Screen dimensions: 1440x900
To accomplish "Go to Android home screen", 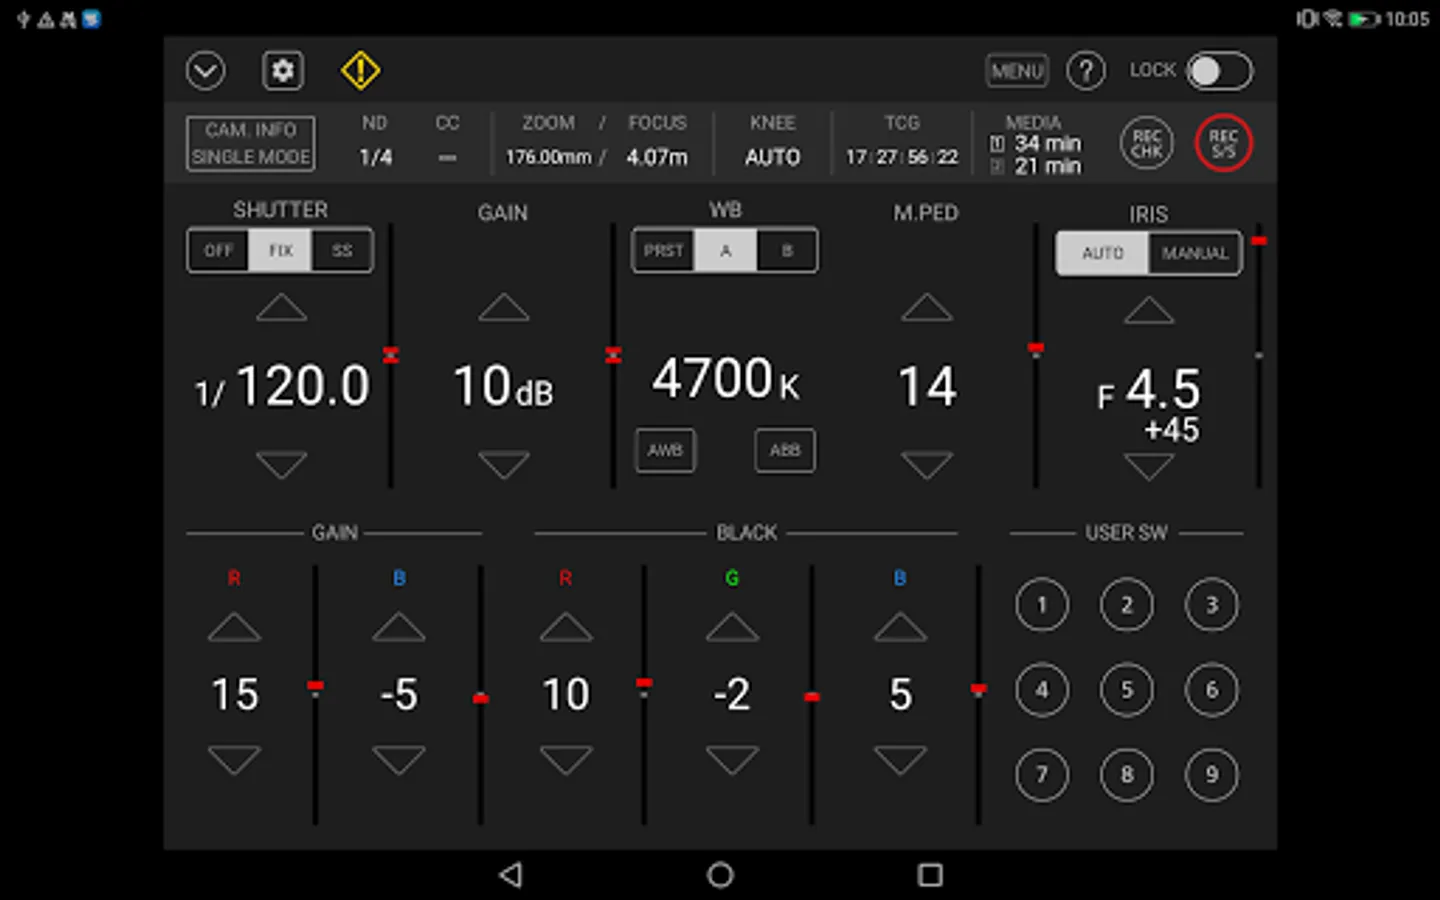I will [x=720, y=875].
